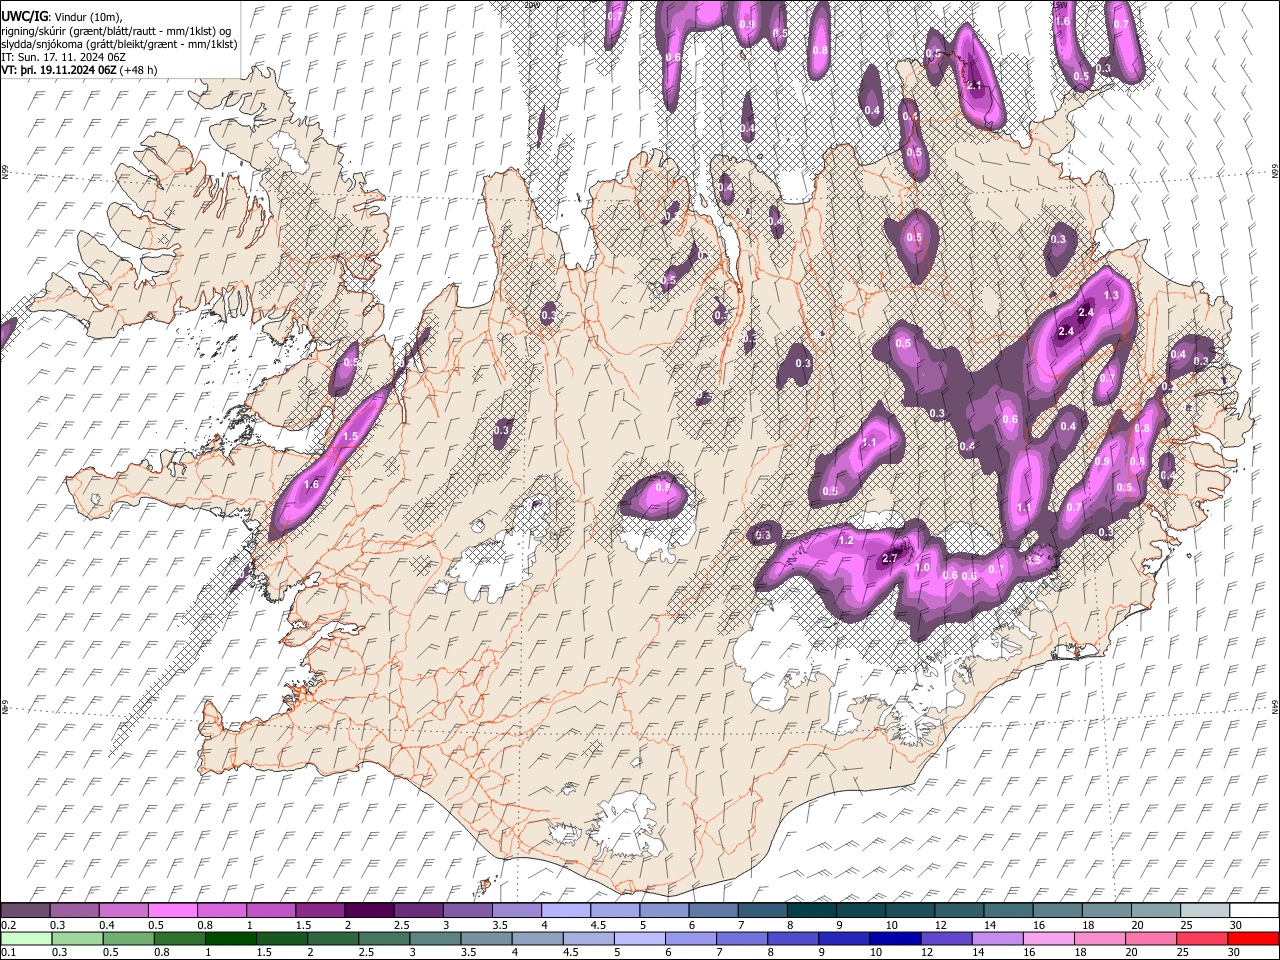Click the pale green rain swatch between 0.1 and 0.3
This screenshot has width=1280, height=960.
click(26, 938)
